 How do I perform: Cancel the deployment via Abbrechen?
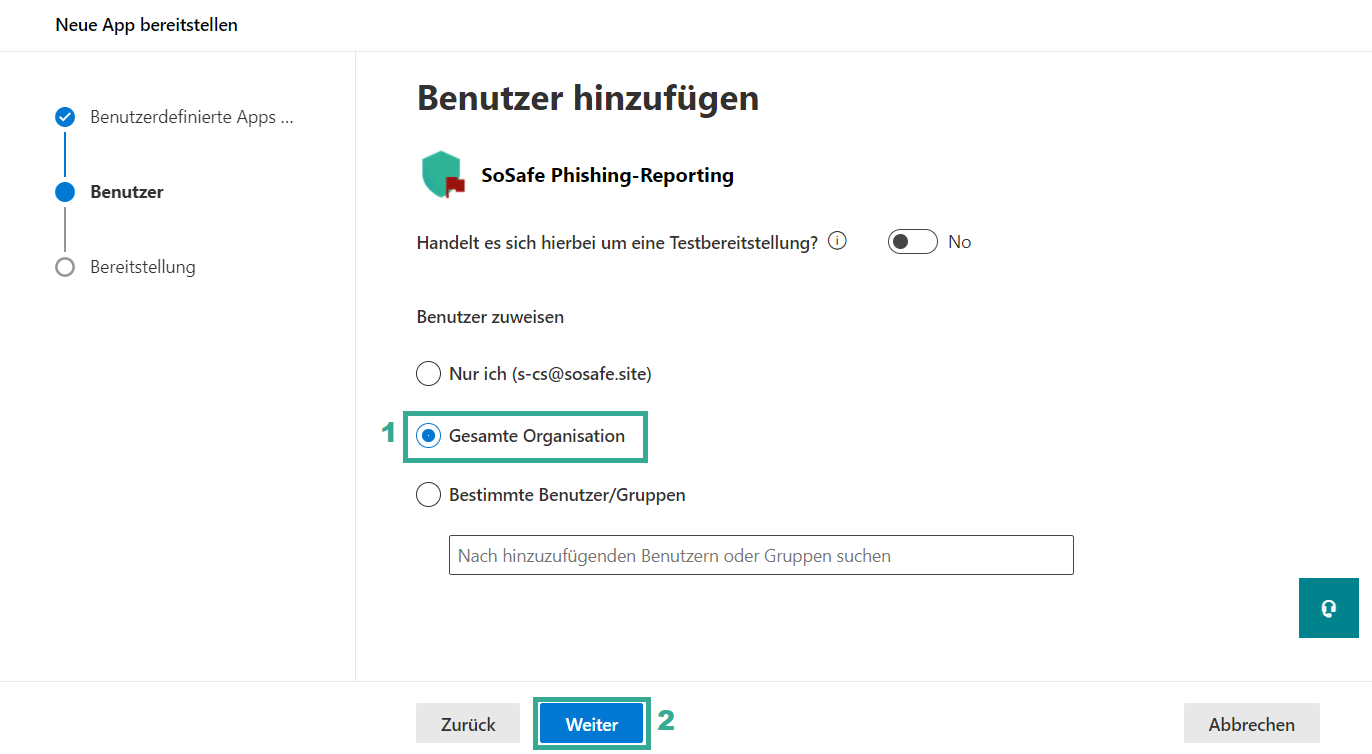[x=1251, y=724]
